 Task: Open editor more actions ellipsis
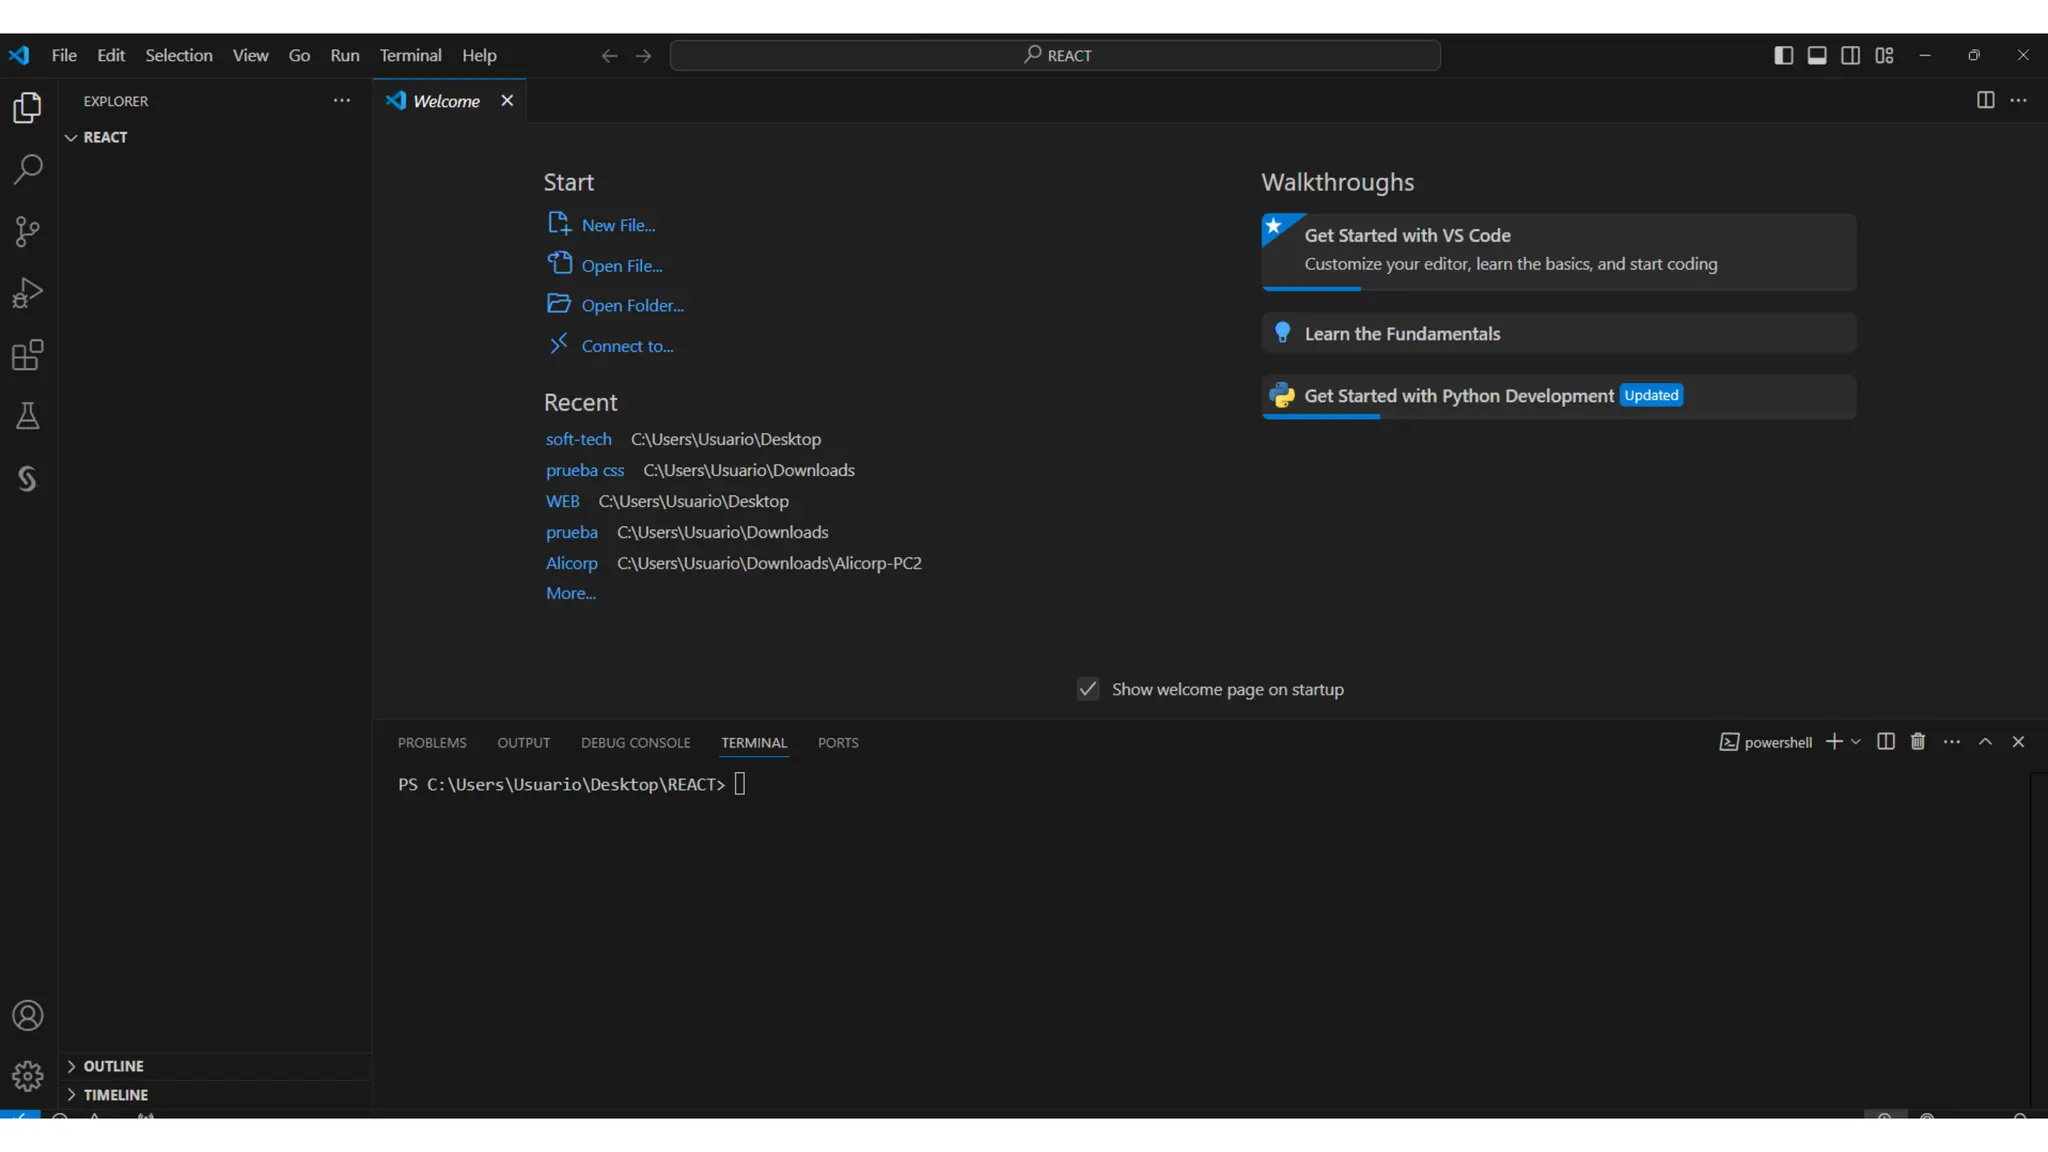(2019, 100)
